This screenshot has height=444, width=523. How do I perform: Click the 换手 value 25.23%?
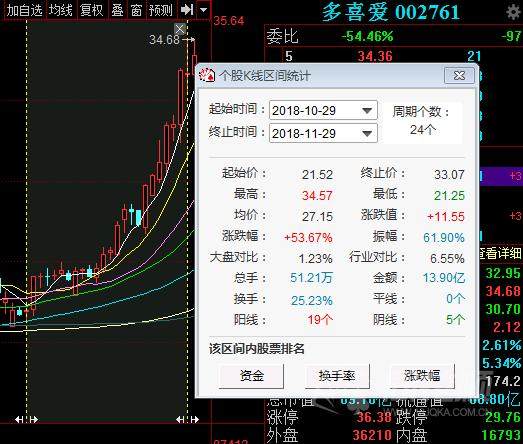(x=312, y=301)
